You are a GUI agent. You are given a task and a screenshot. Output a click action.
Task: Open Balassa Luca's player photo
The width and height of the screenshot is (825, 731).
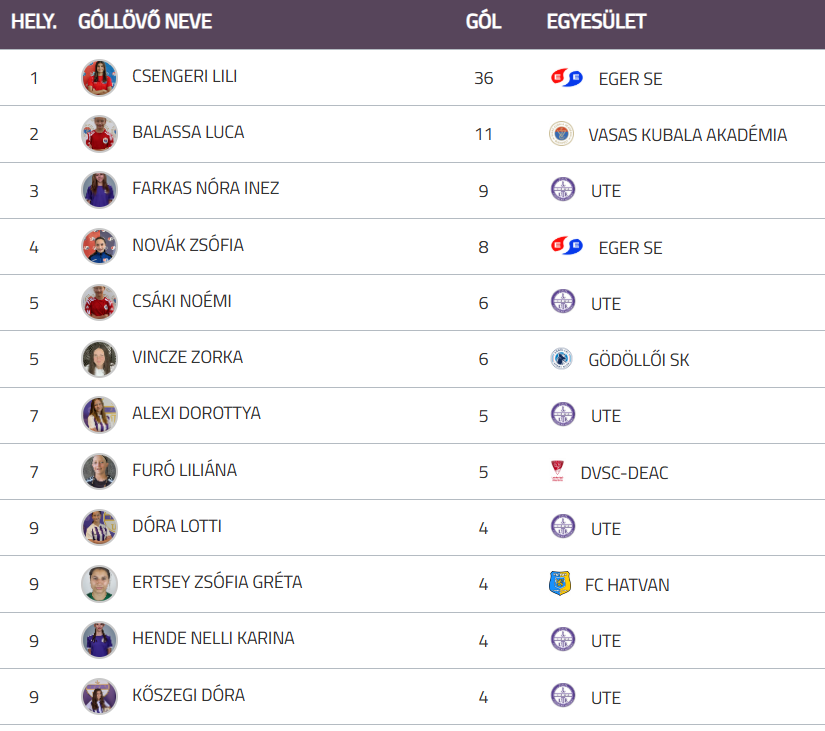99,134
